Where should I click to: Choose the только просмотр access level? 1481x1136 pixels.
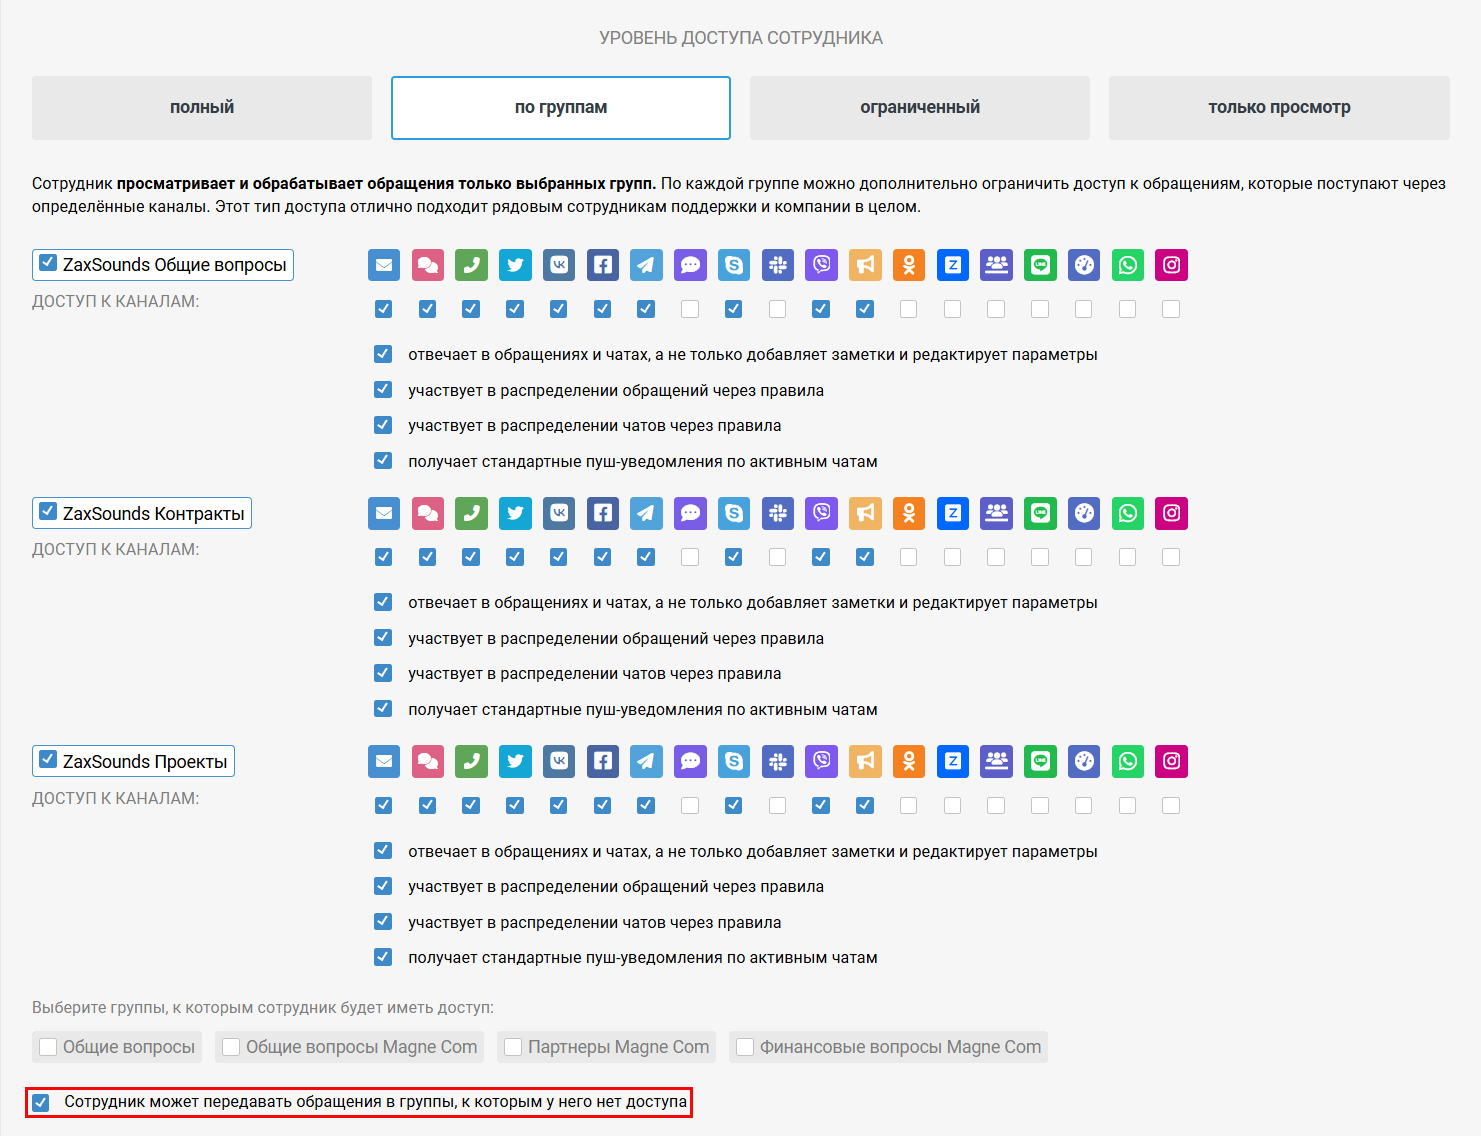point(1278,108)
